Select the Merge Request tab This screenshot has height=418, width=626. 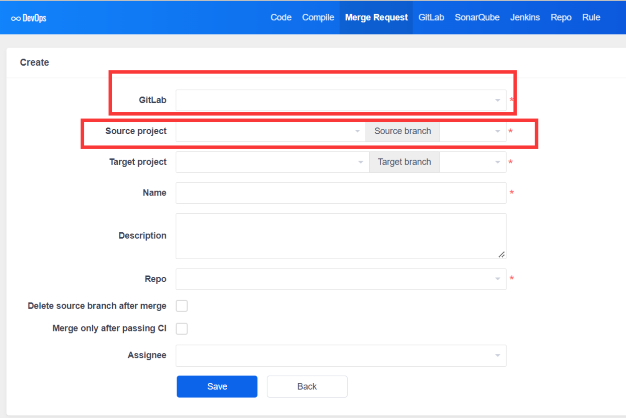pos(375,17)
